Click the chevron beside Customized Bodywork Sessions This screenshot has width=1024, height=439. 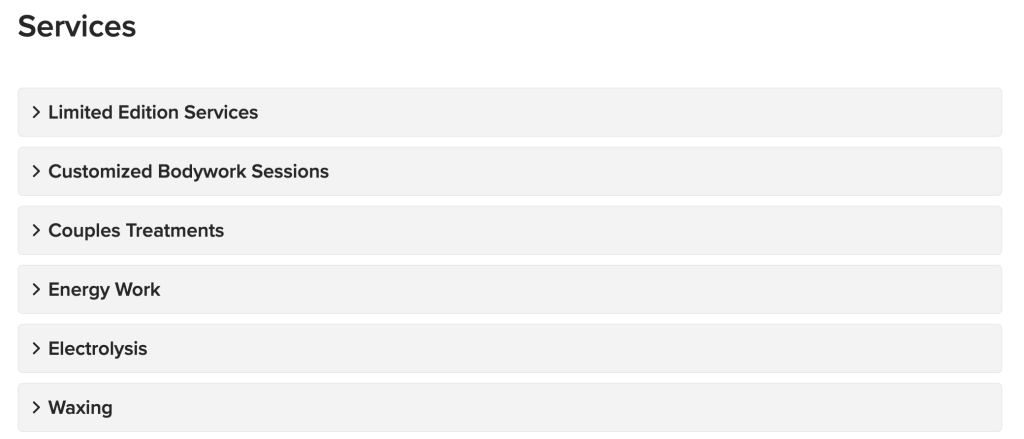coord(37,171)
